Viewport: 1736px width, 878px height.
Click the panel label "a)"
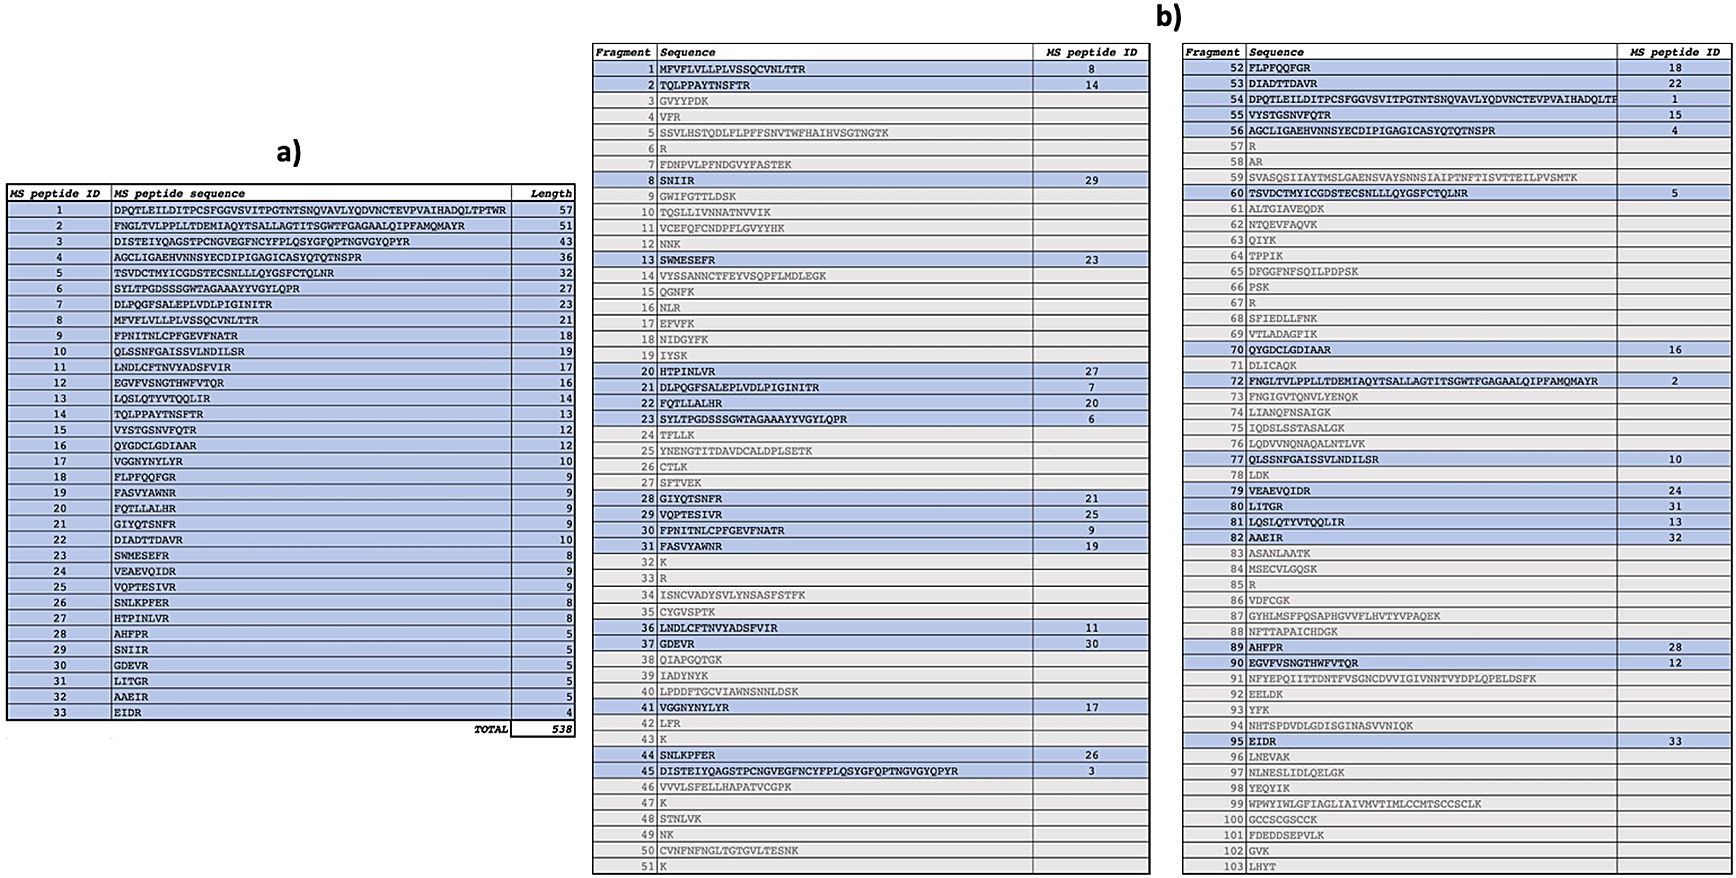(x=288, y=152)
